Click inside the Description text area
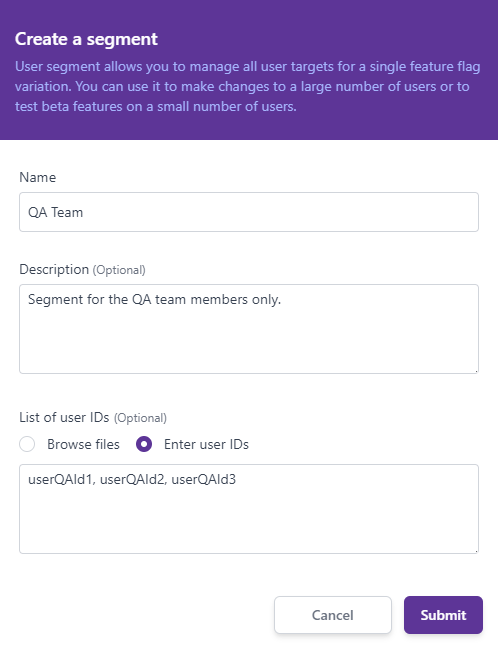This screenshot has width=498, height=655. point(249,329)
